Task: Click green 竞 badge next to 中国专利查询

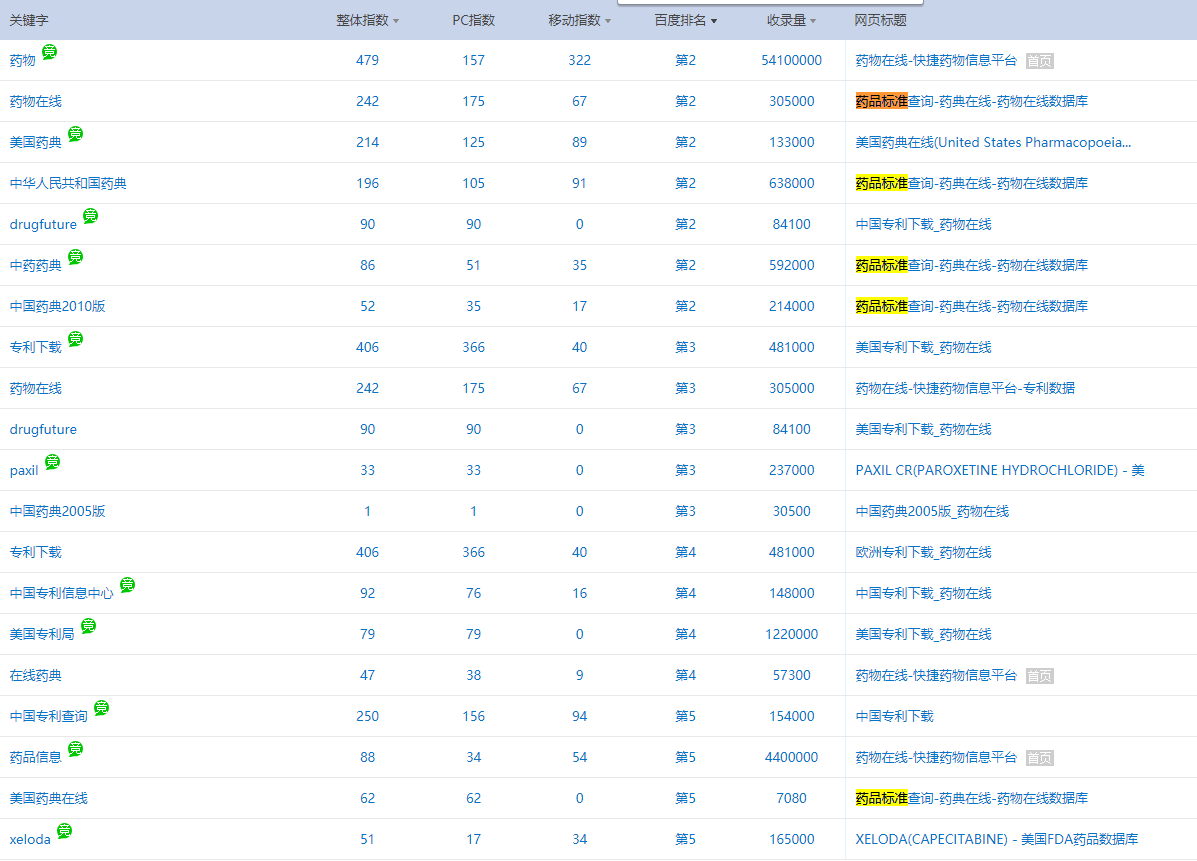Action: (102, 708)
